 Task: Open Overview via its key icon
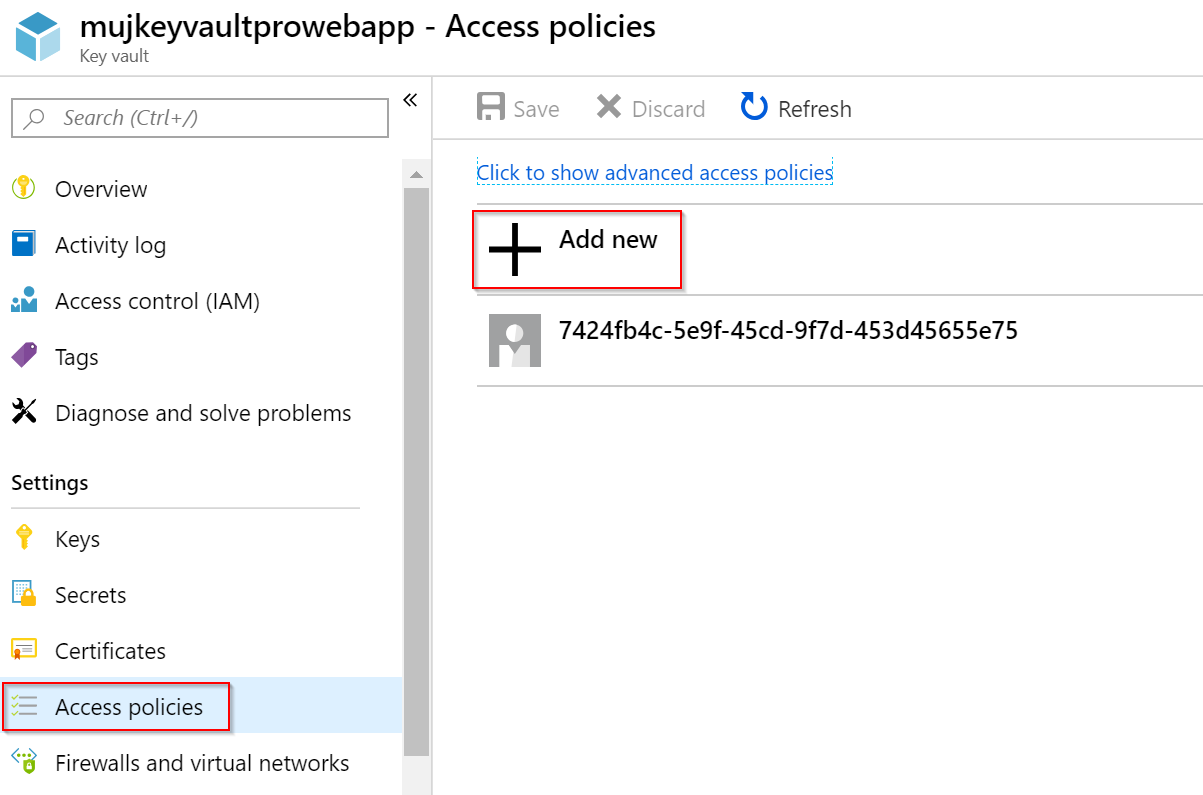pos(23,188)
